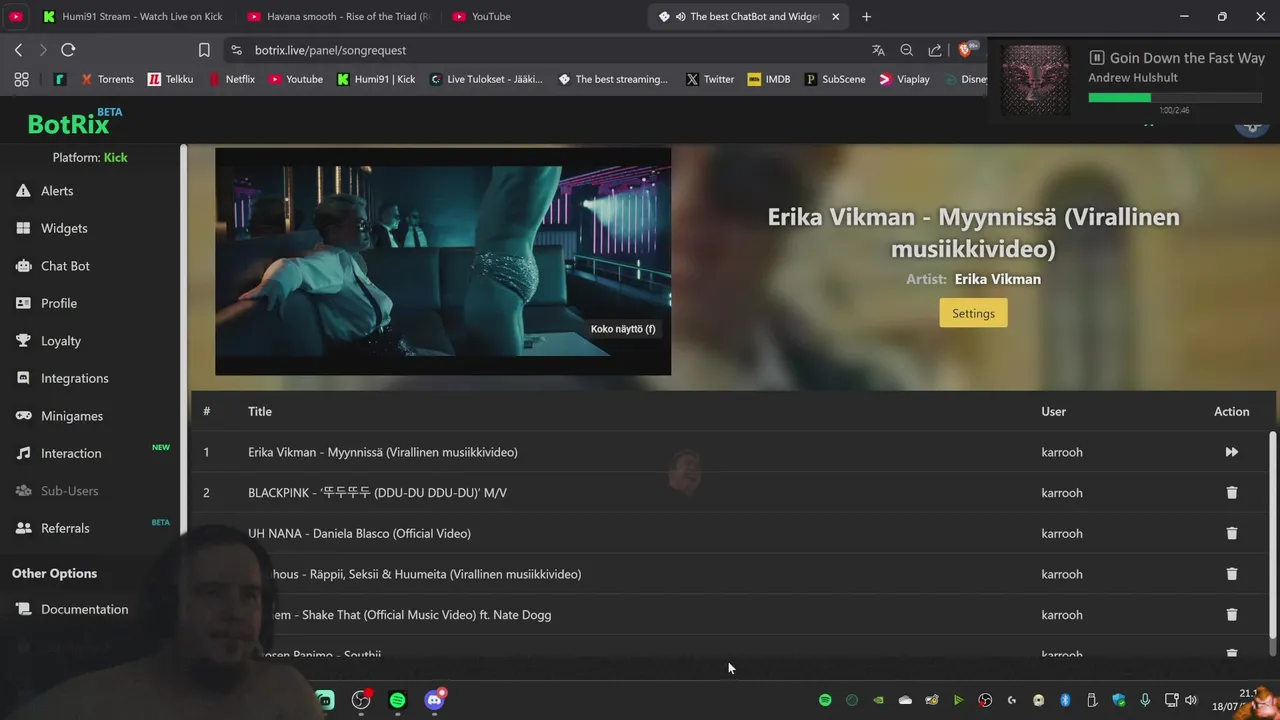Screen dimensions: 1280x720
Task: Click the Kick platform label
Action: 115,157
